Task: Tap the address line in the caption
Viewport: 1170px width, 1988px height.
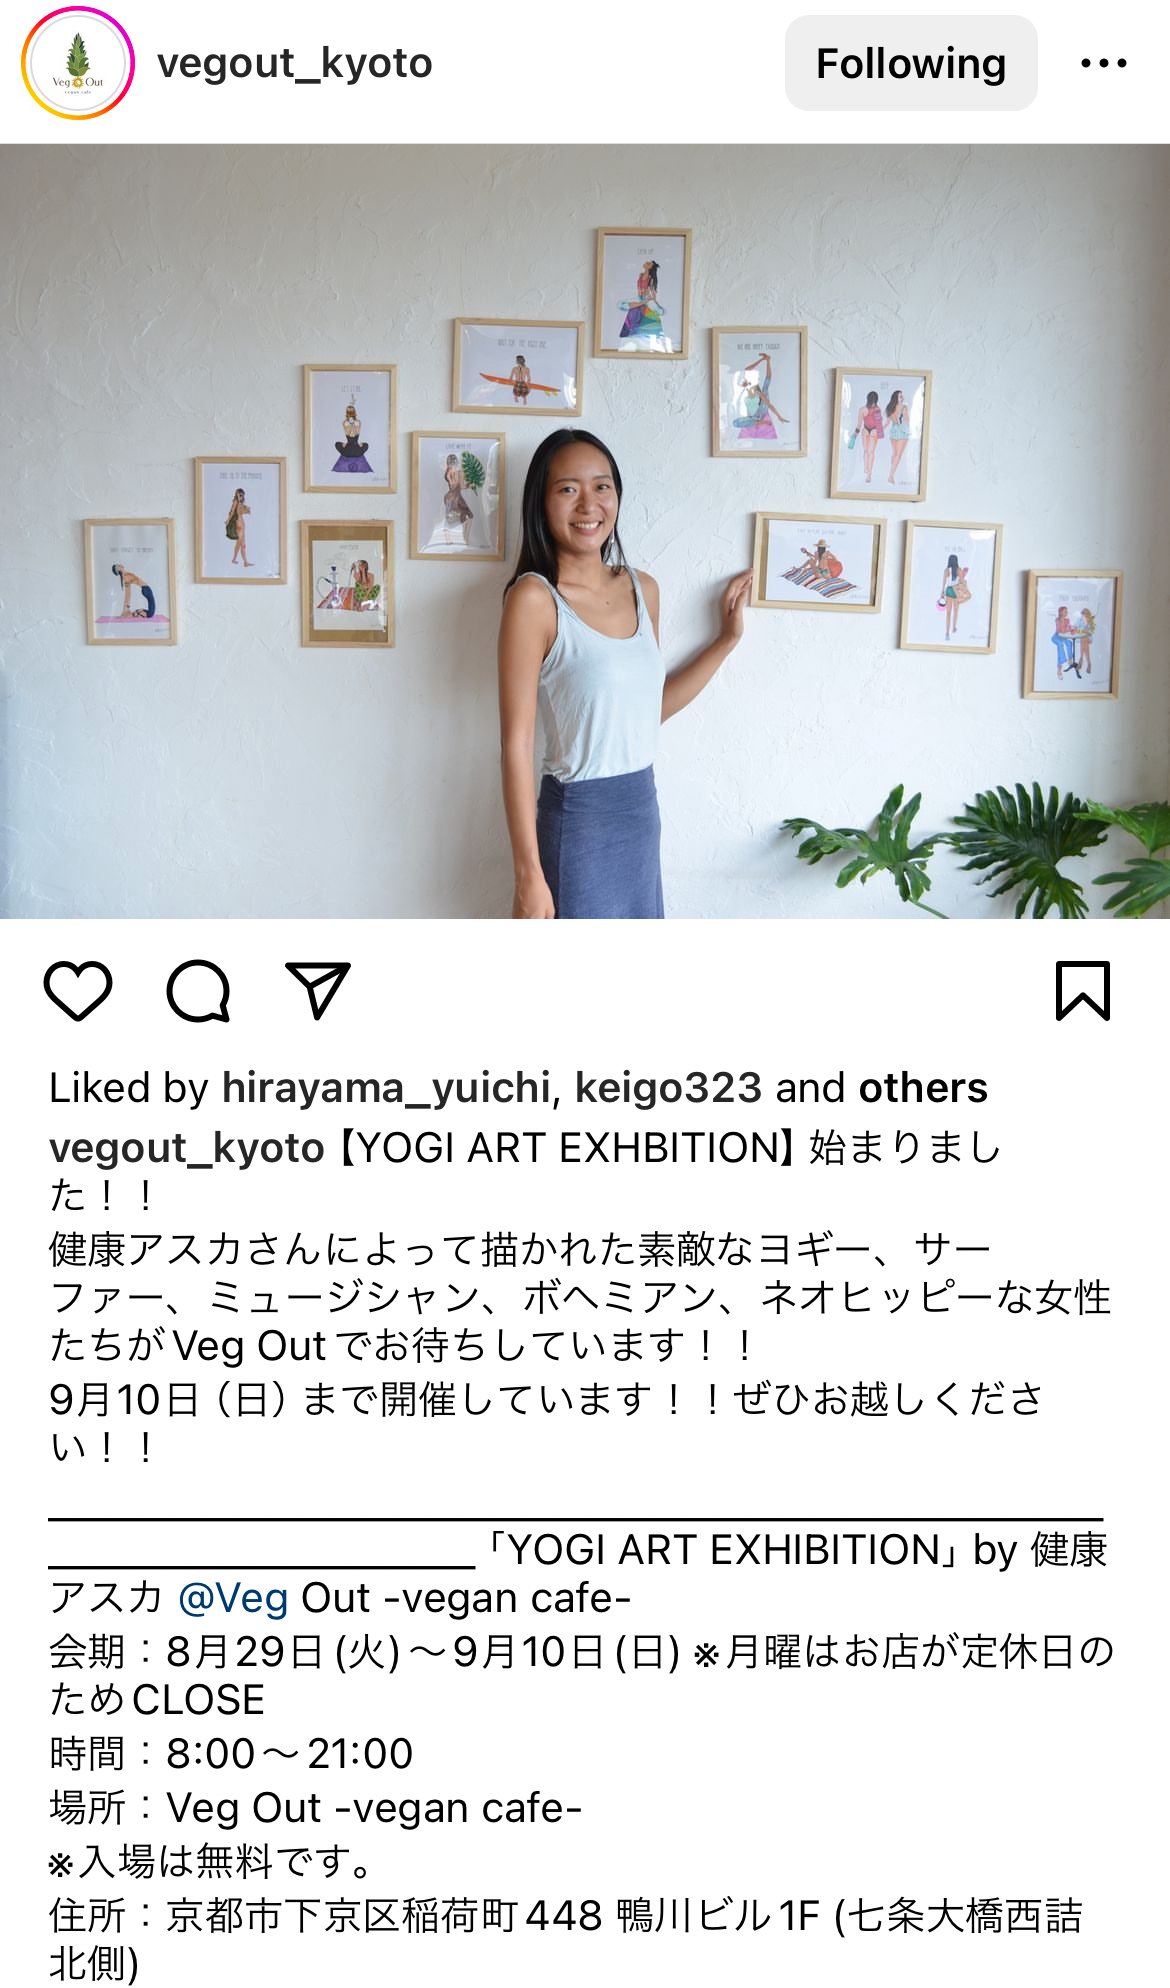Action: [566, 1939]
